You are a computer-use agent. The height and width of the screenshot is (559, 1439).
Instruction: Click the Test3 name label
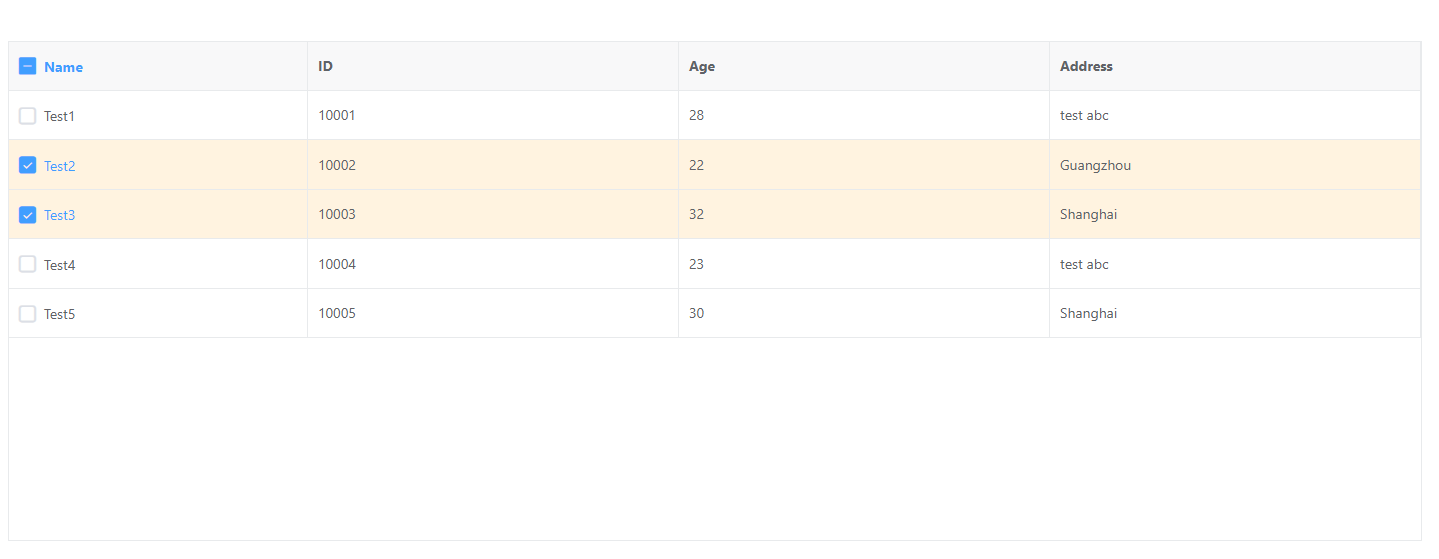(x=59, y=215)
